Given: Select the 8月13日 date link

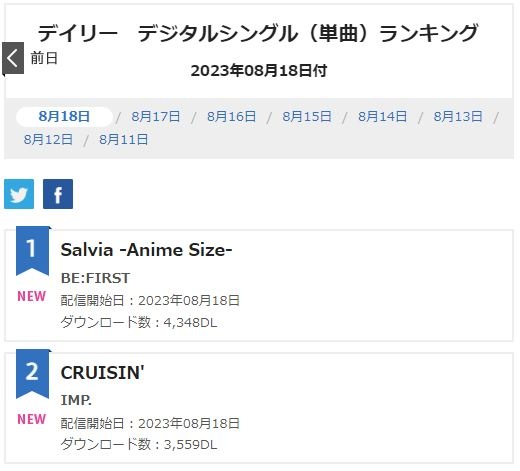Looking at the screenshot, I should tap(458, 117).
